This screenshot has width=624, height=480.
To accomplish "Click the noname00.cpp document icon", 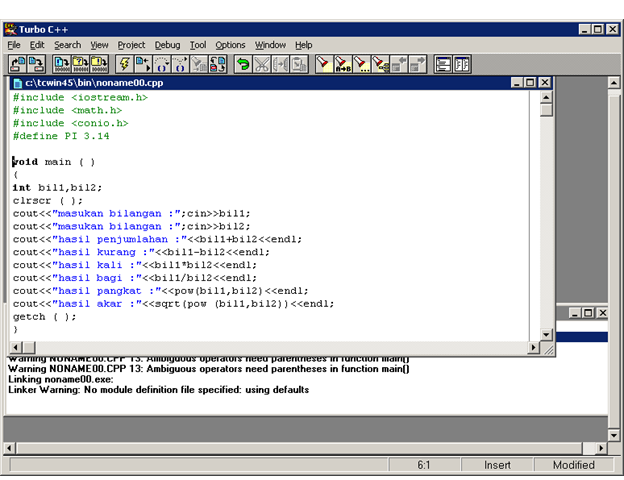I will pyautogui.click(x=17, y=83).
